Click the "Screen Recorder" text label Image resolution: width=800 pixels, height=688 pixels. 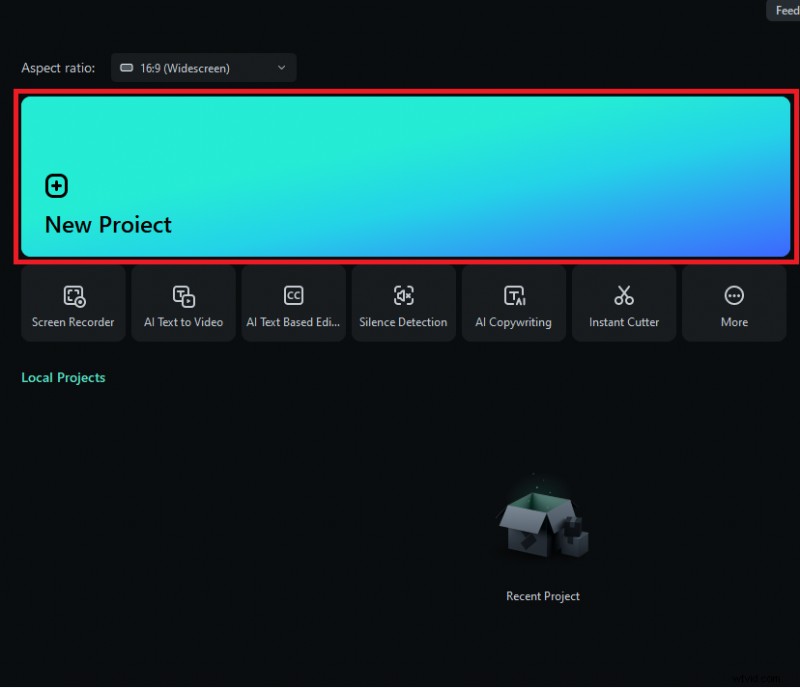(73, 322)
